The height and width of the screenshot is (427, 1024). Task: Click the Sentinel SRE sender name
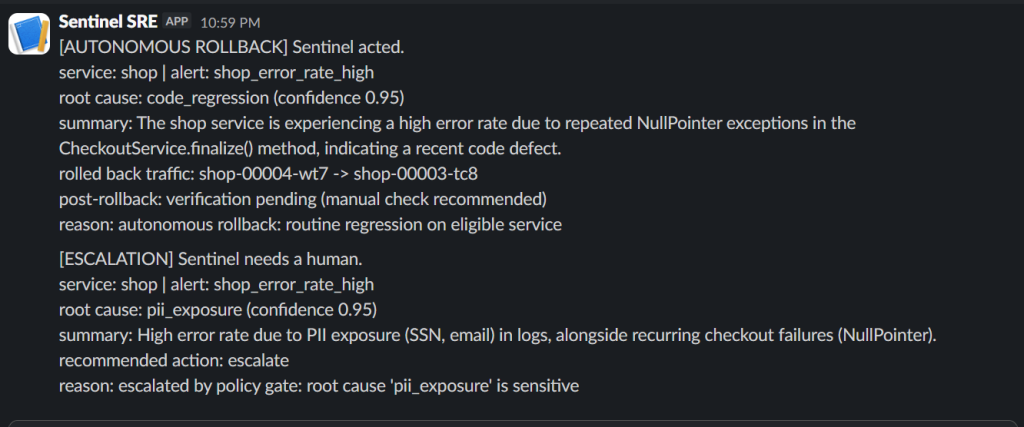tap(108, 22)
